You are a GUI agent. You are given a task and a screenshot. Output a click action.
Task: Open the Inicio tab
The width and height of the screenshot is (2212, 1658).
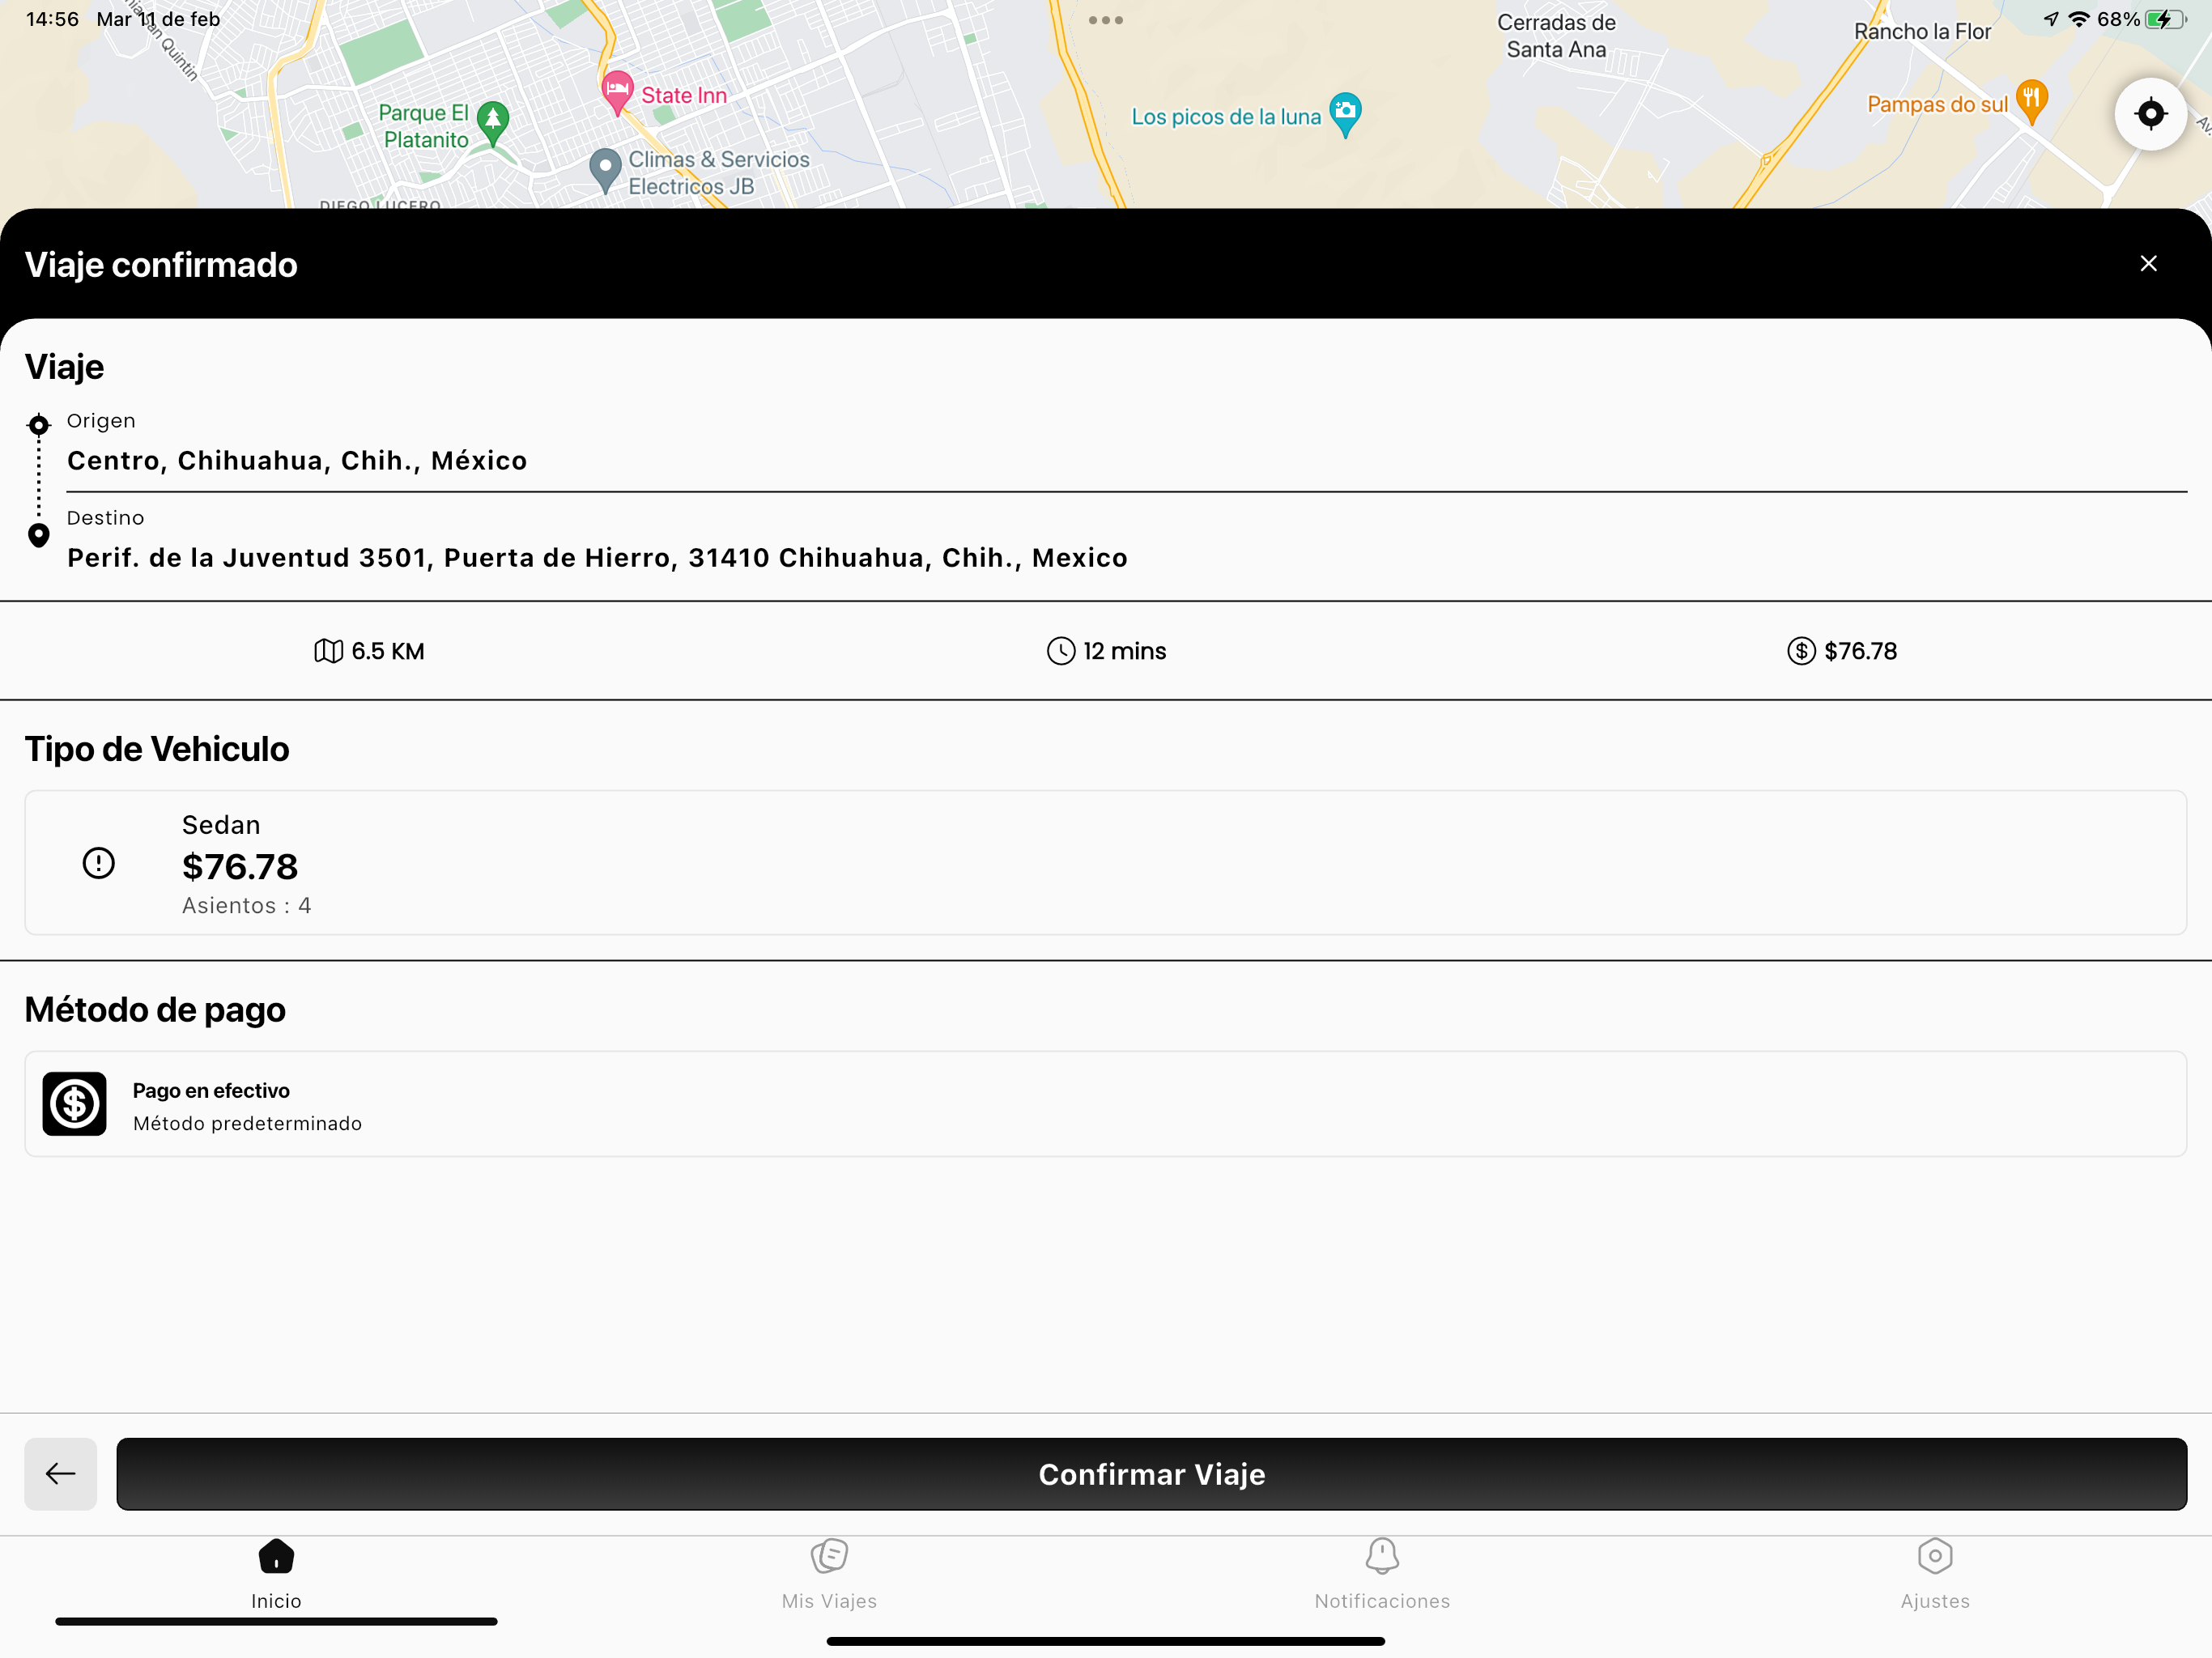pos(276,1575)
